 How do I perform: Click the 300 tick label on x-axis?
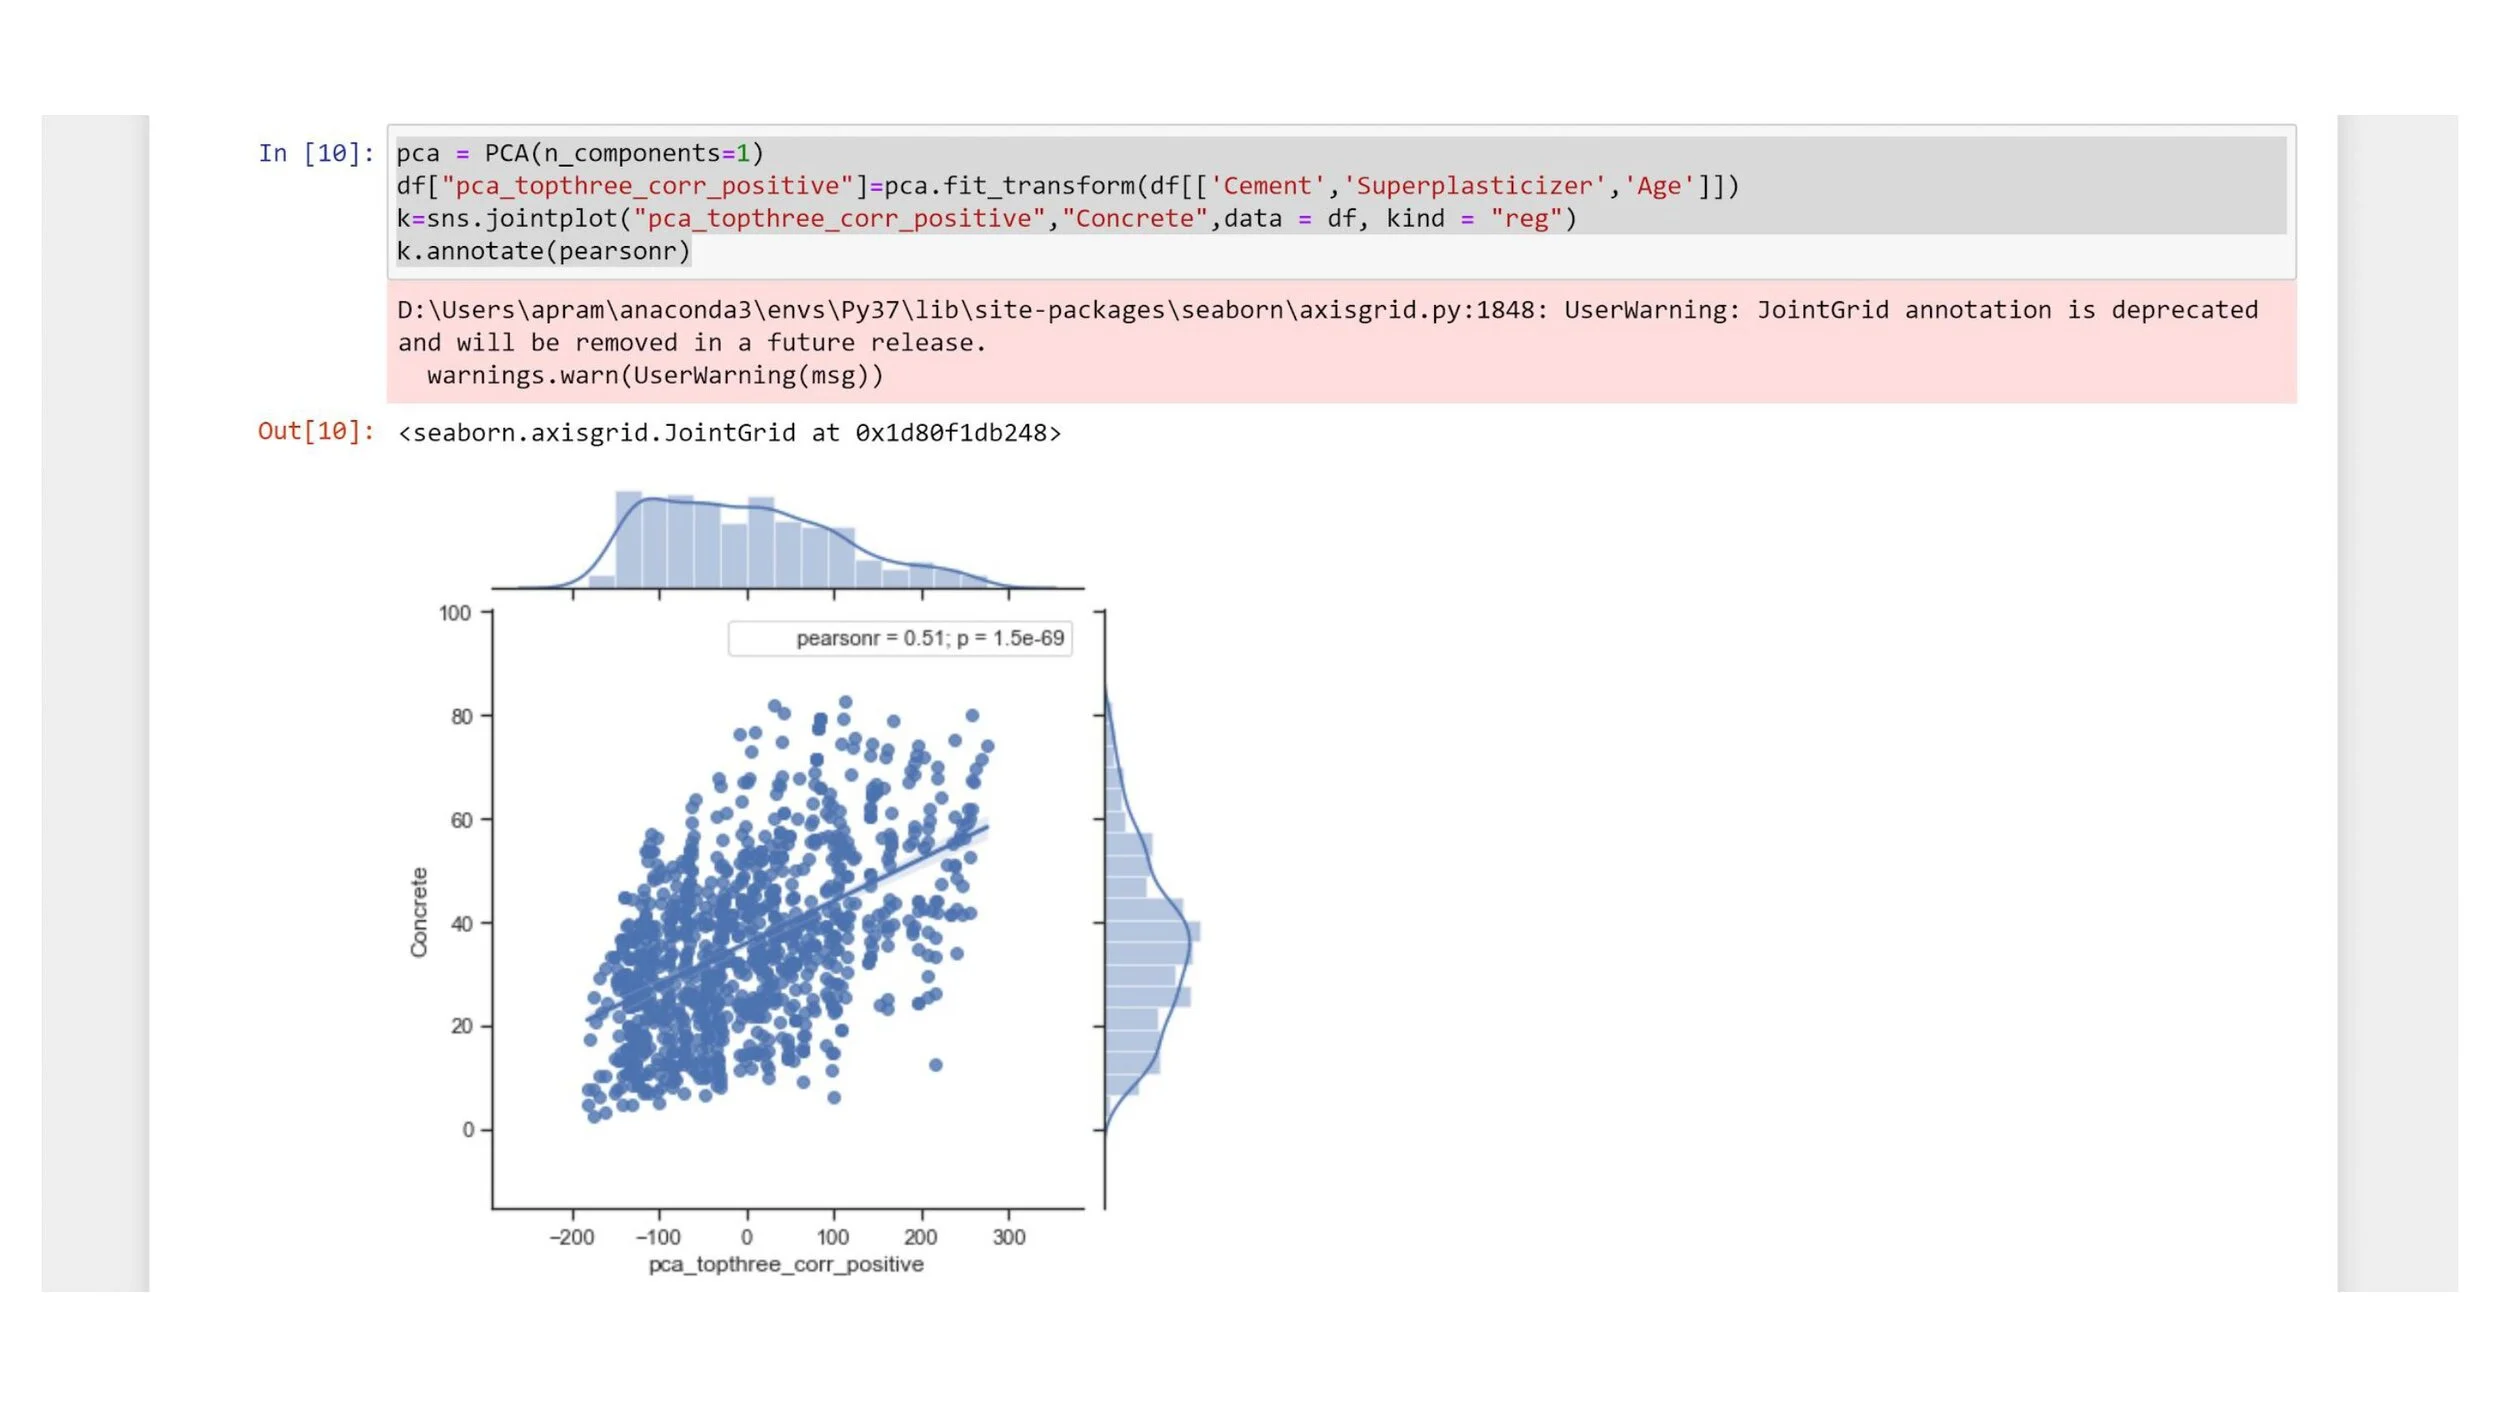click(1008, 1237)
